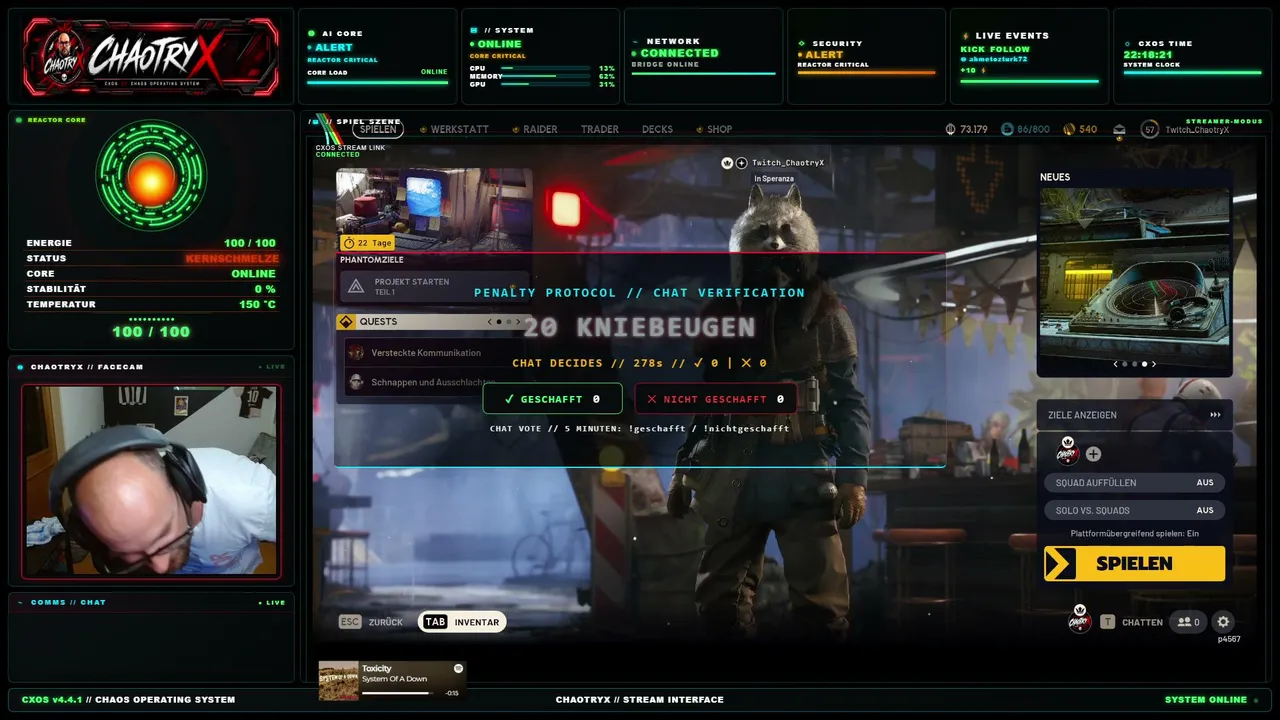The image size is (1280, 720).
Task: Switch to the Raider tab
Action: (540, 129)
